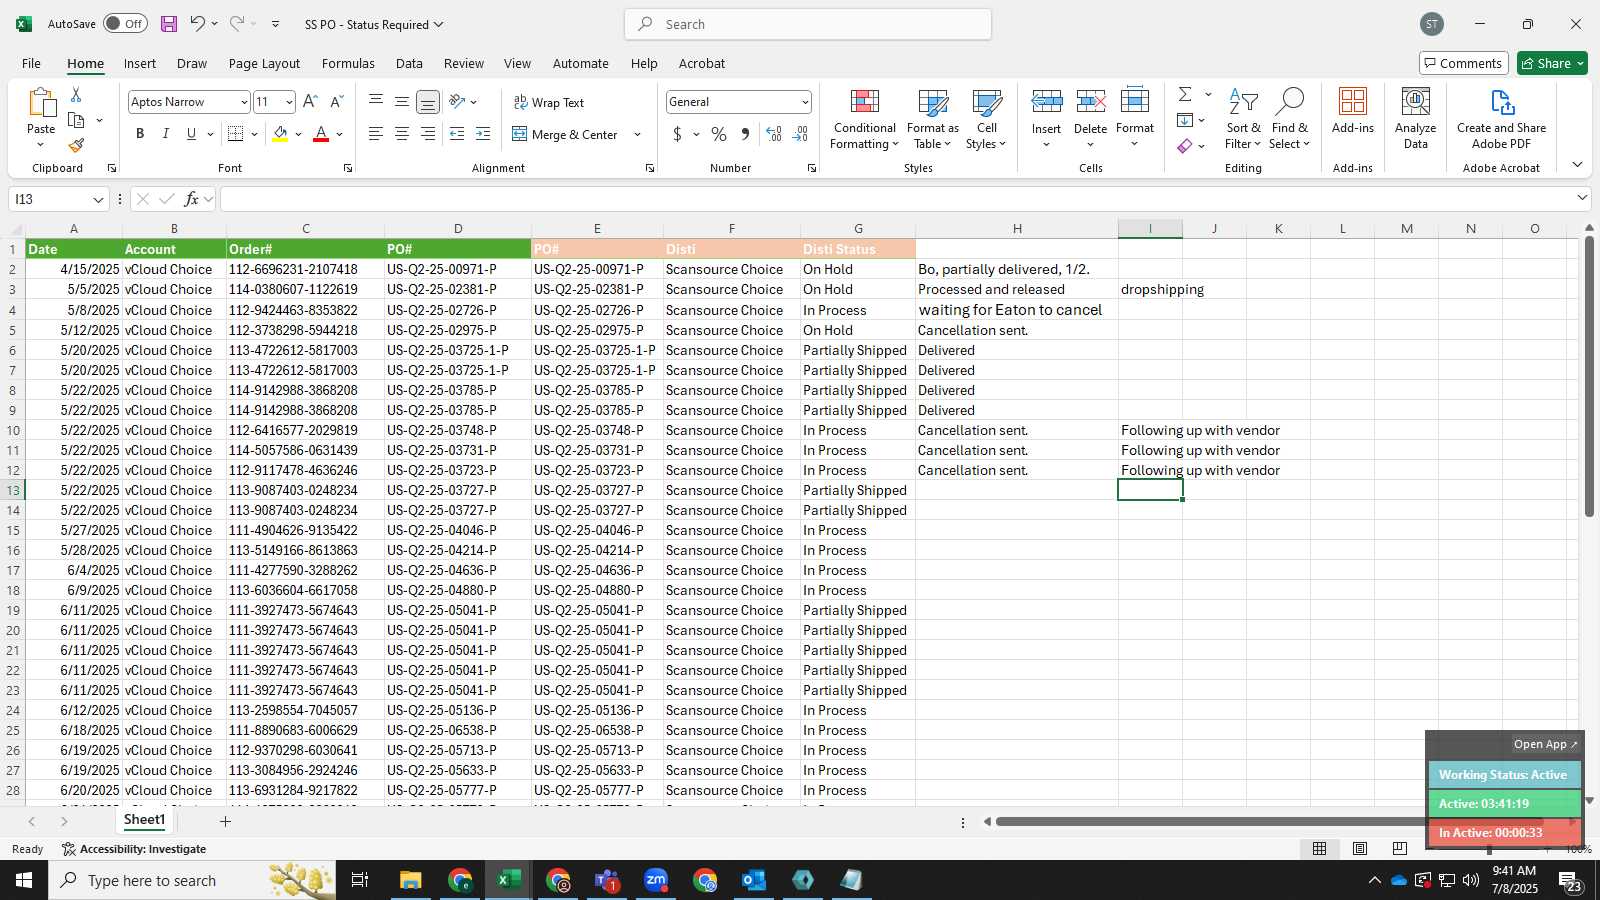Toggle Center horizontal alignment
This screenshot has height=900, width=1600.
[402, 134]
